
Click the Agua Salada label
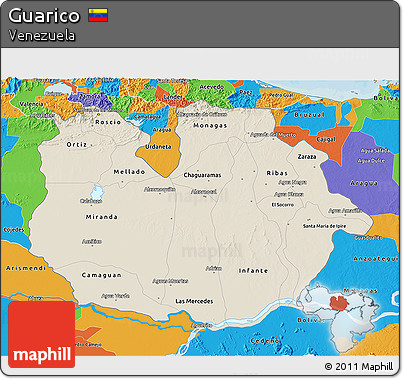tap(375, 150)
